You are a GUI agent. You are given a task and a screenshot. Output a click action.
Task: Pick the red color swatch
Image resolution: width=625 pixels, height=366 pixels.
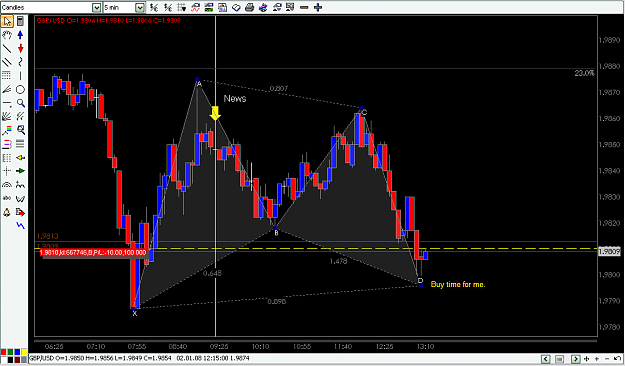[4, 352]
